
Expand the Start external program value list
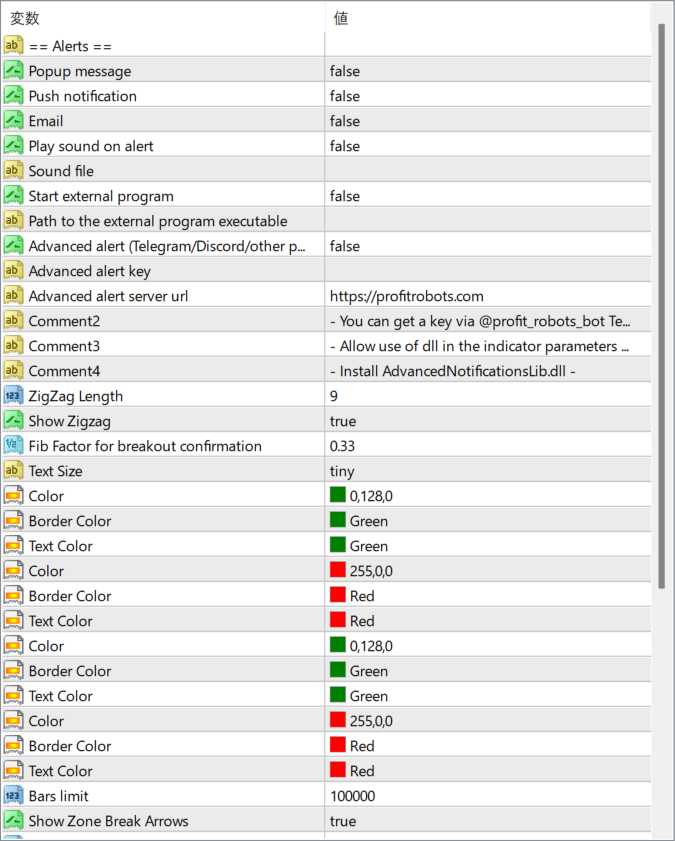click(345, 196)
